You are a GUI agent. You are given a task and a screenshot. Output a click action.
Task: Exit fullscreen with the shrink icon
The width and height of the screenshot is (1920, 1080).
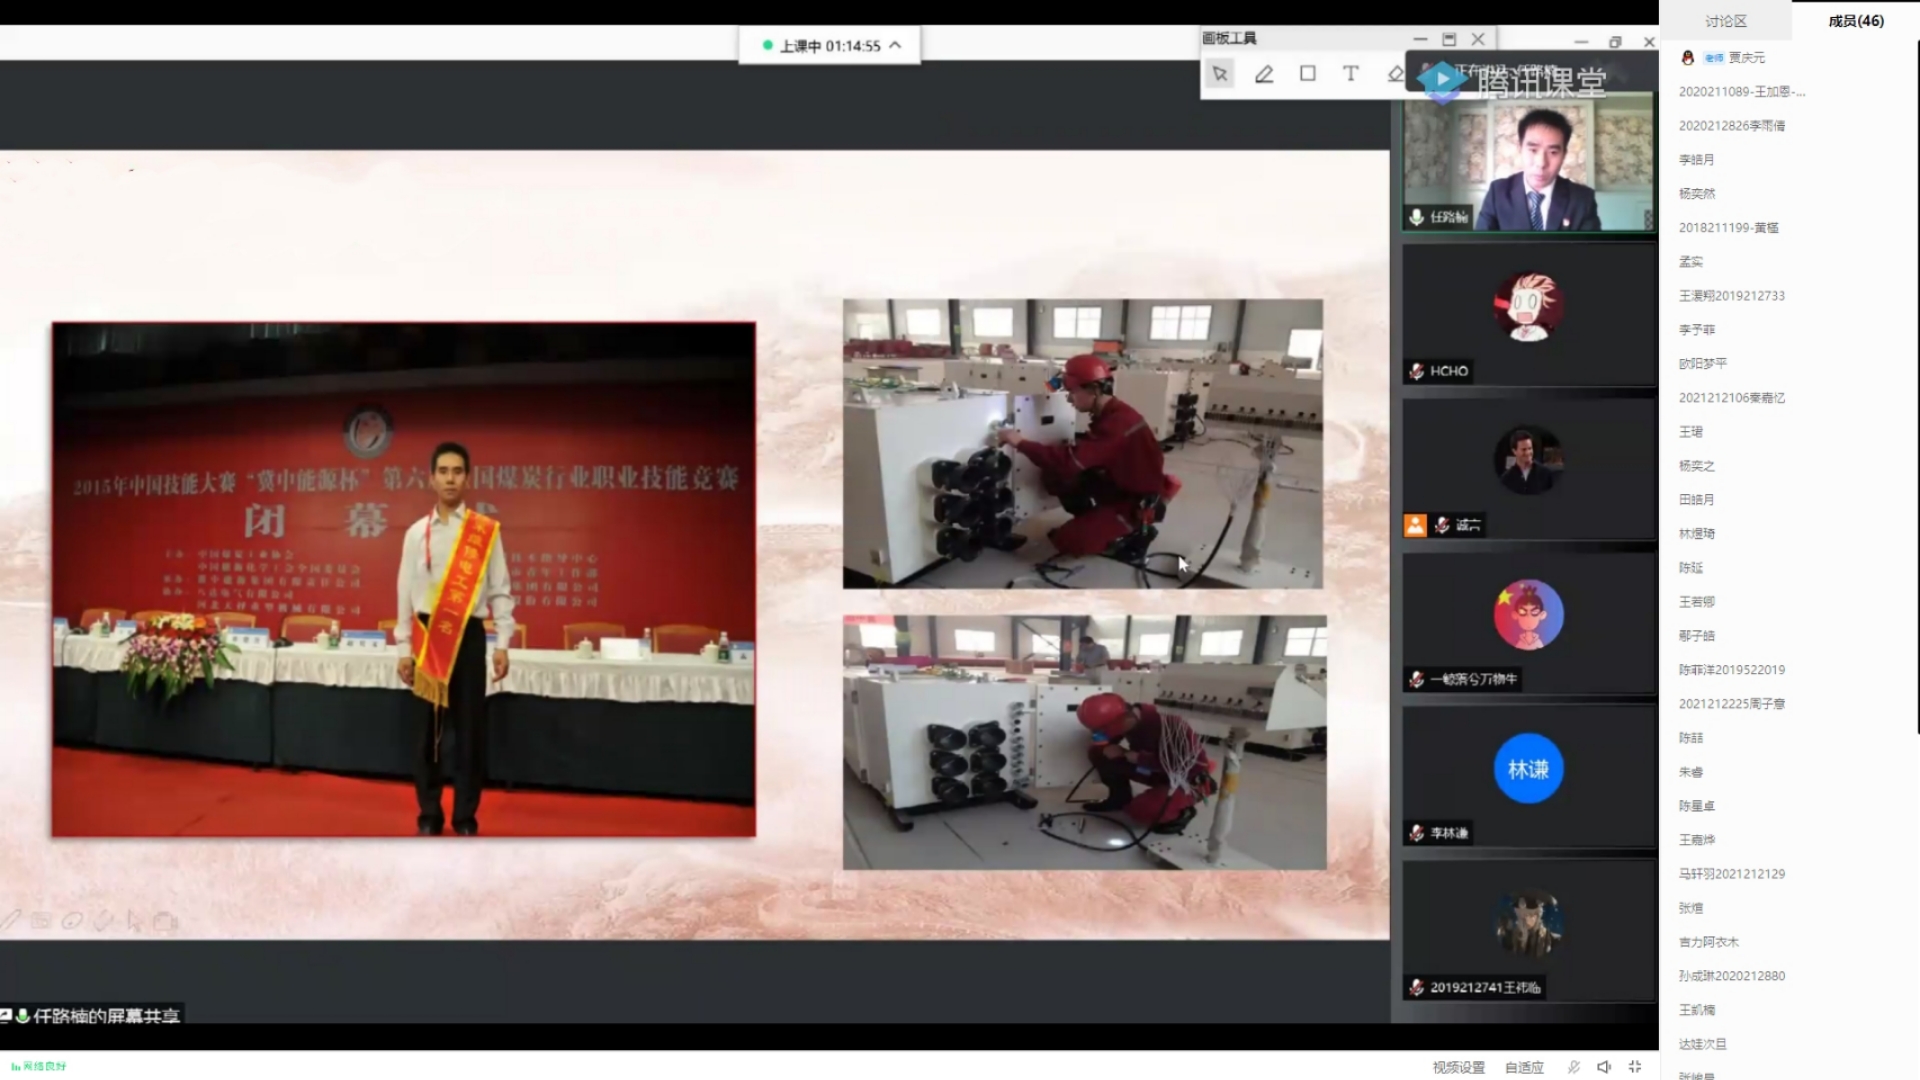(x=1635, y=1067)
